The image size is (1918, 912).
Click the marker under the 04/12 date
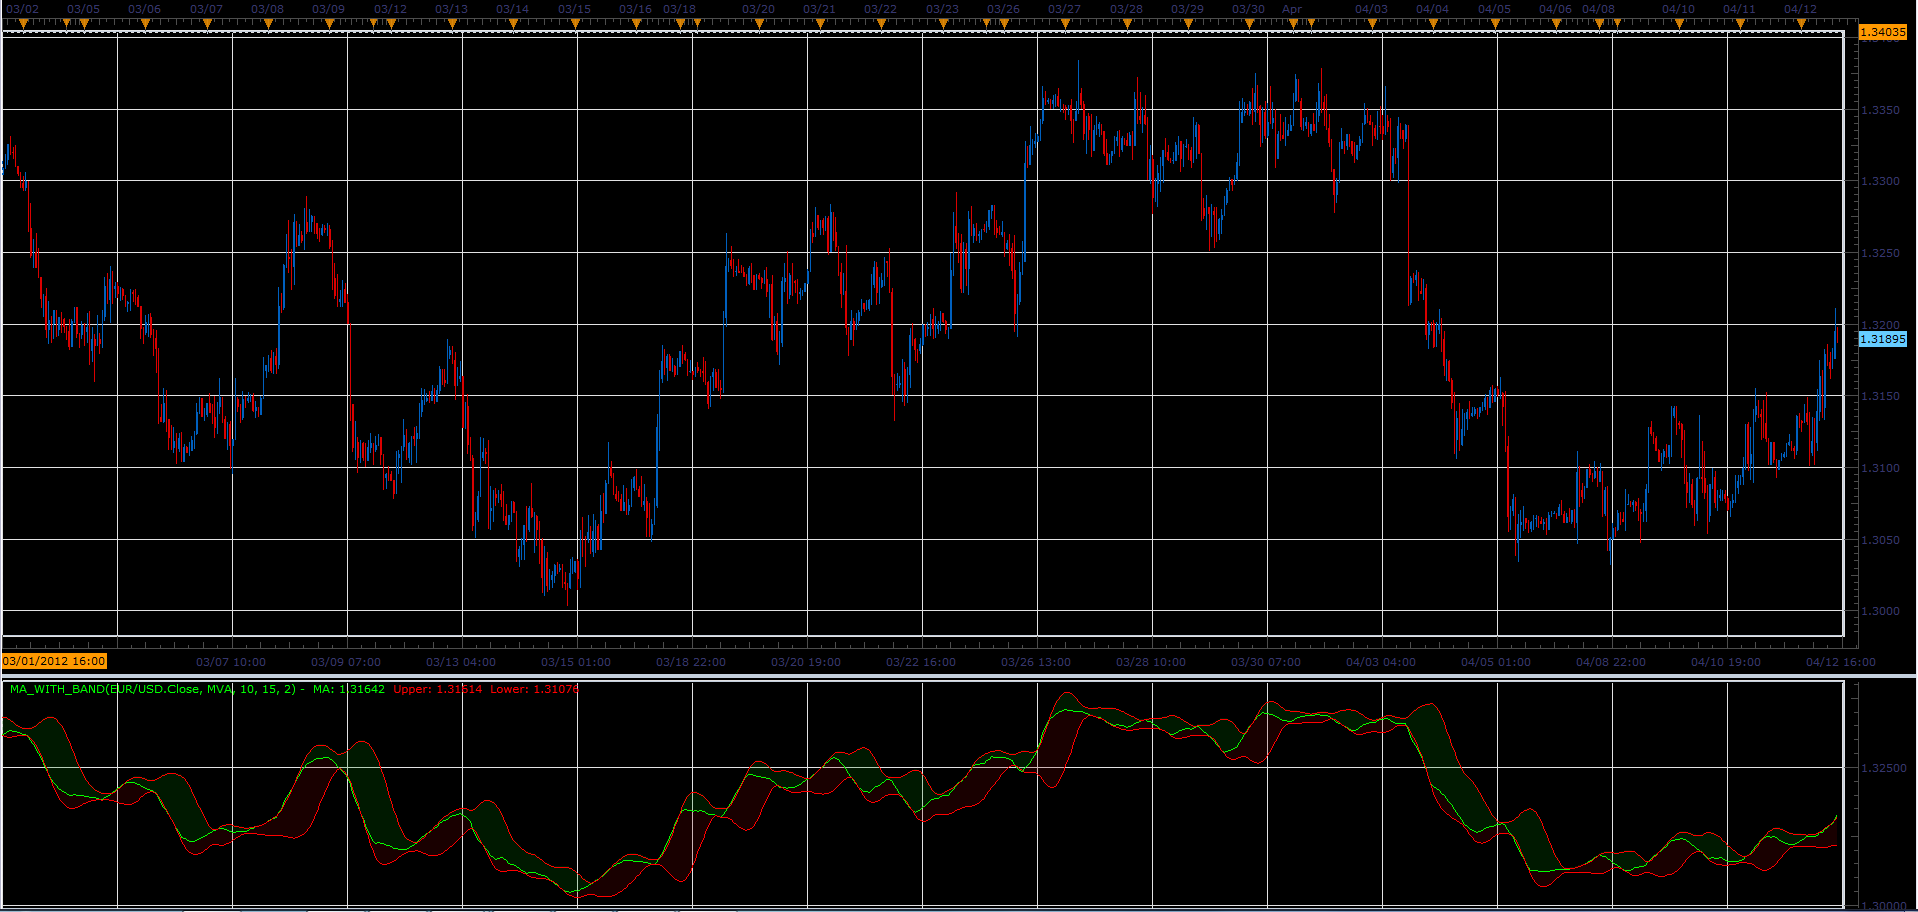coord(1801,24)
